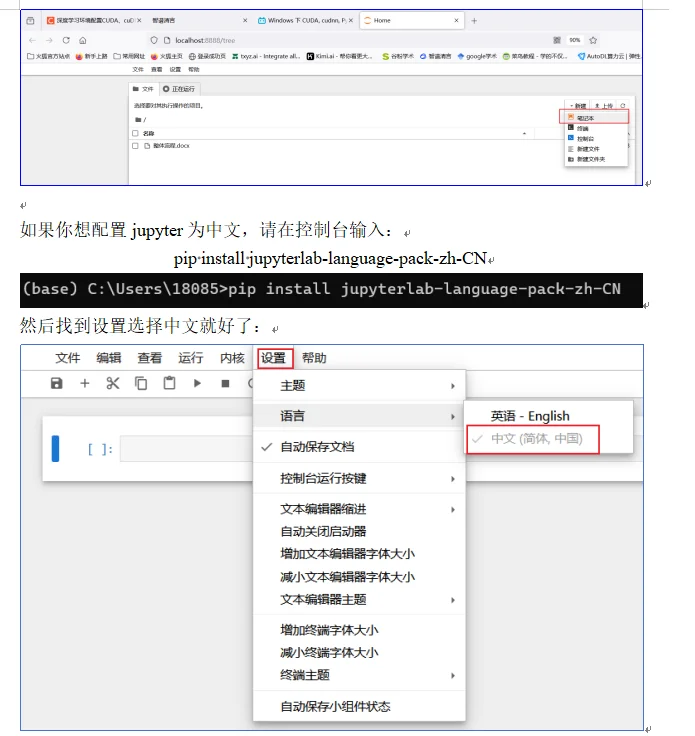Toggle 自动关闭启动器 in the settings menu

pyautogui.click(x=359, y=531)
